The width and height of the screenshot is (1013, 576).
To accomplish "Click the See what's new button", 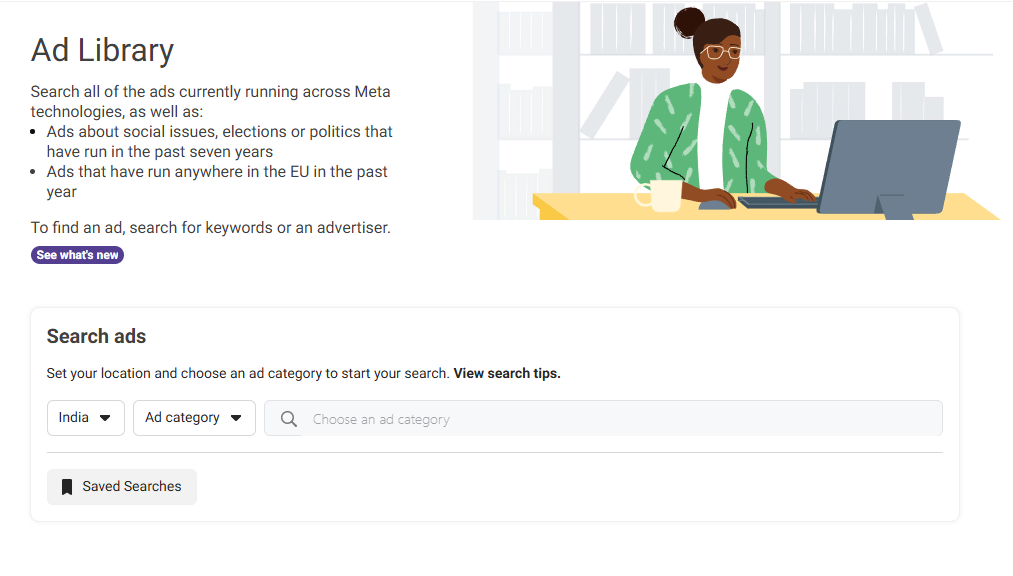I will click(x=78, y=255).
